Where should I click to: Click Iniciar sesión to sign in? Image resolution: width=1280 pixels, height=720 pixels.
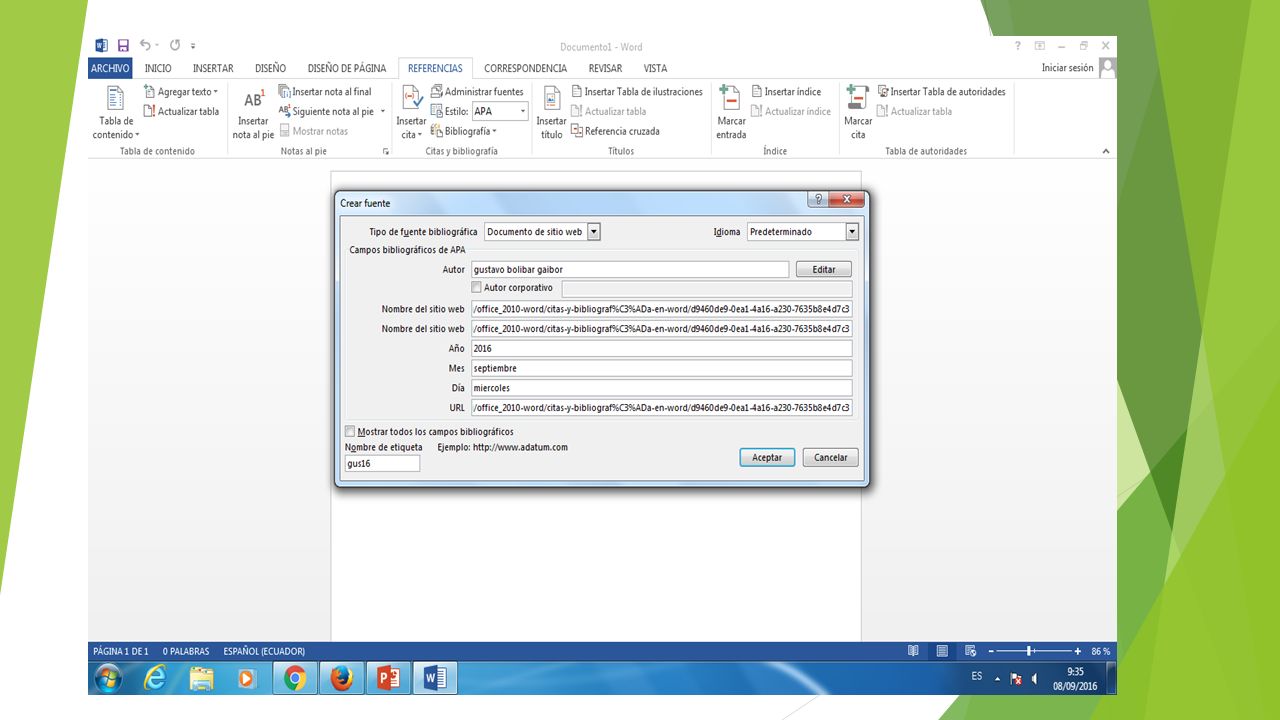click(1068, 68)
